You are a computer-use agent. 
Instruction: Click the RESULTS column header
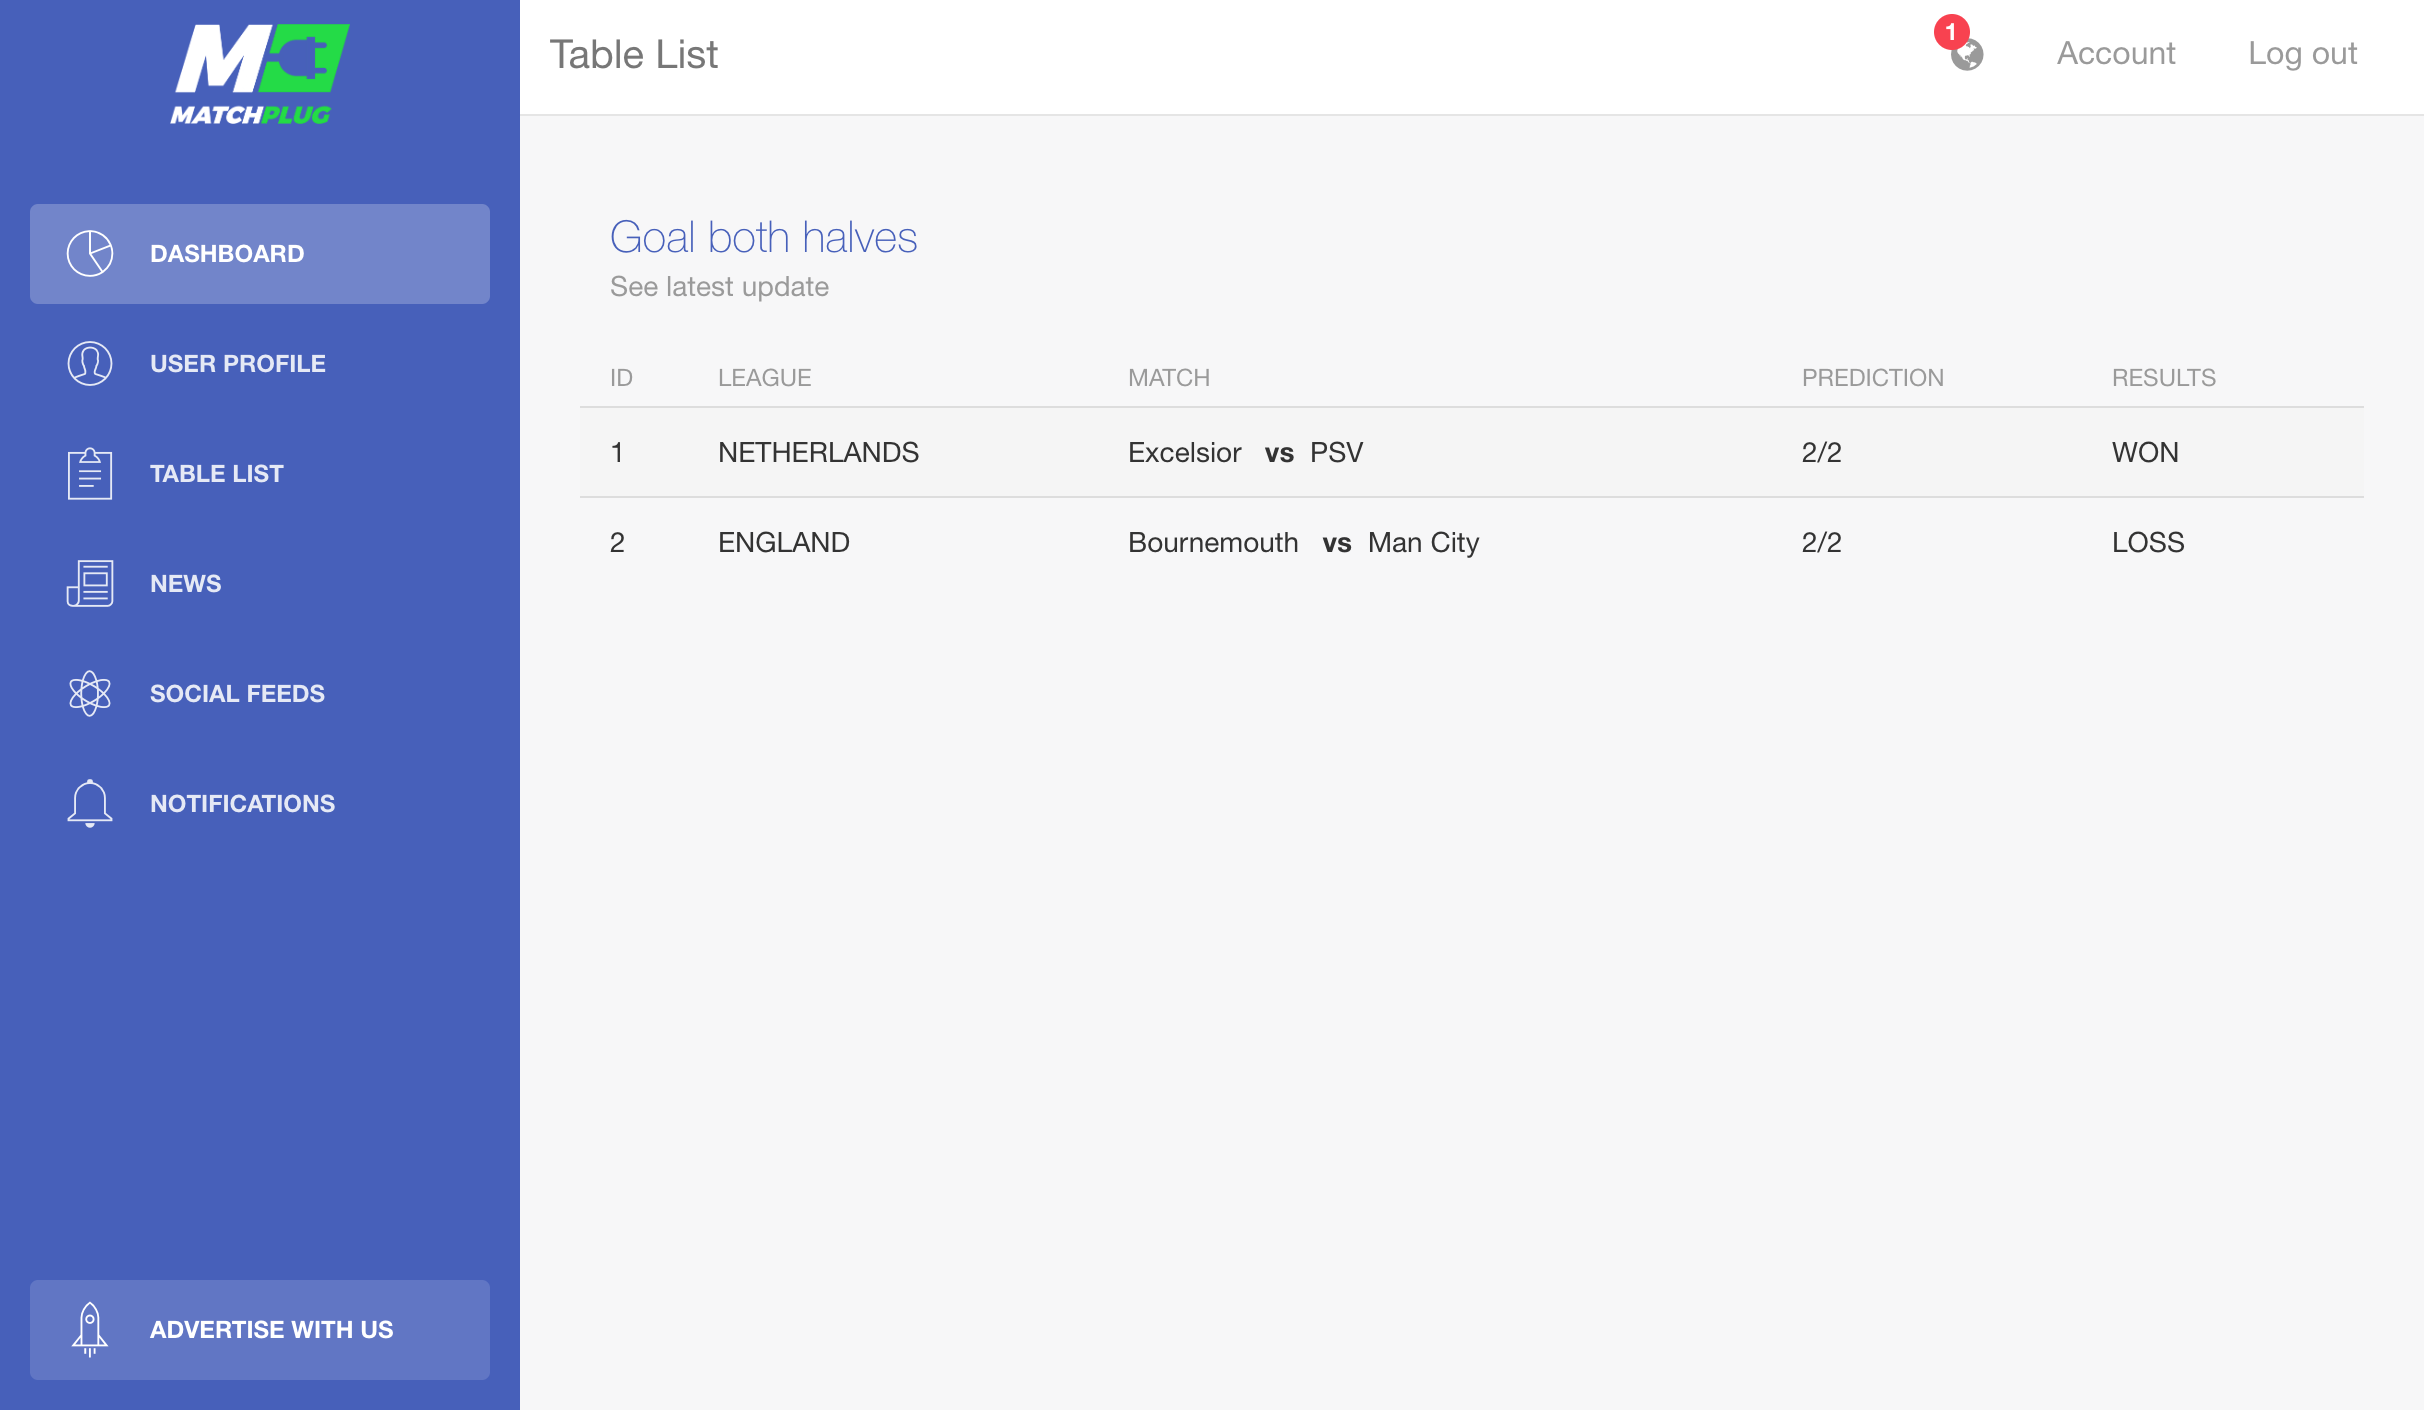(x=2164, y=378)
